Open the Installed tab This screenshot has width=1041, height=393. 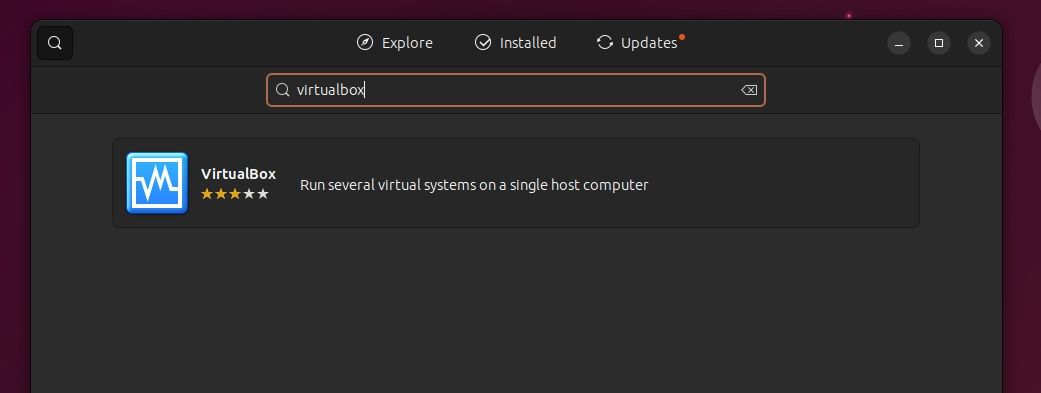click(515, 42)
